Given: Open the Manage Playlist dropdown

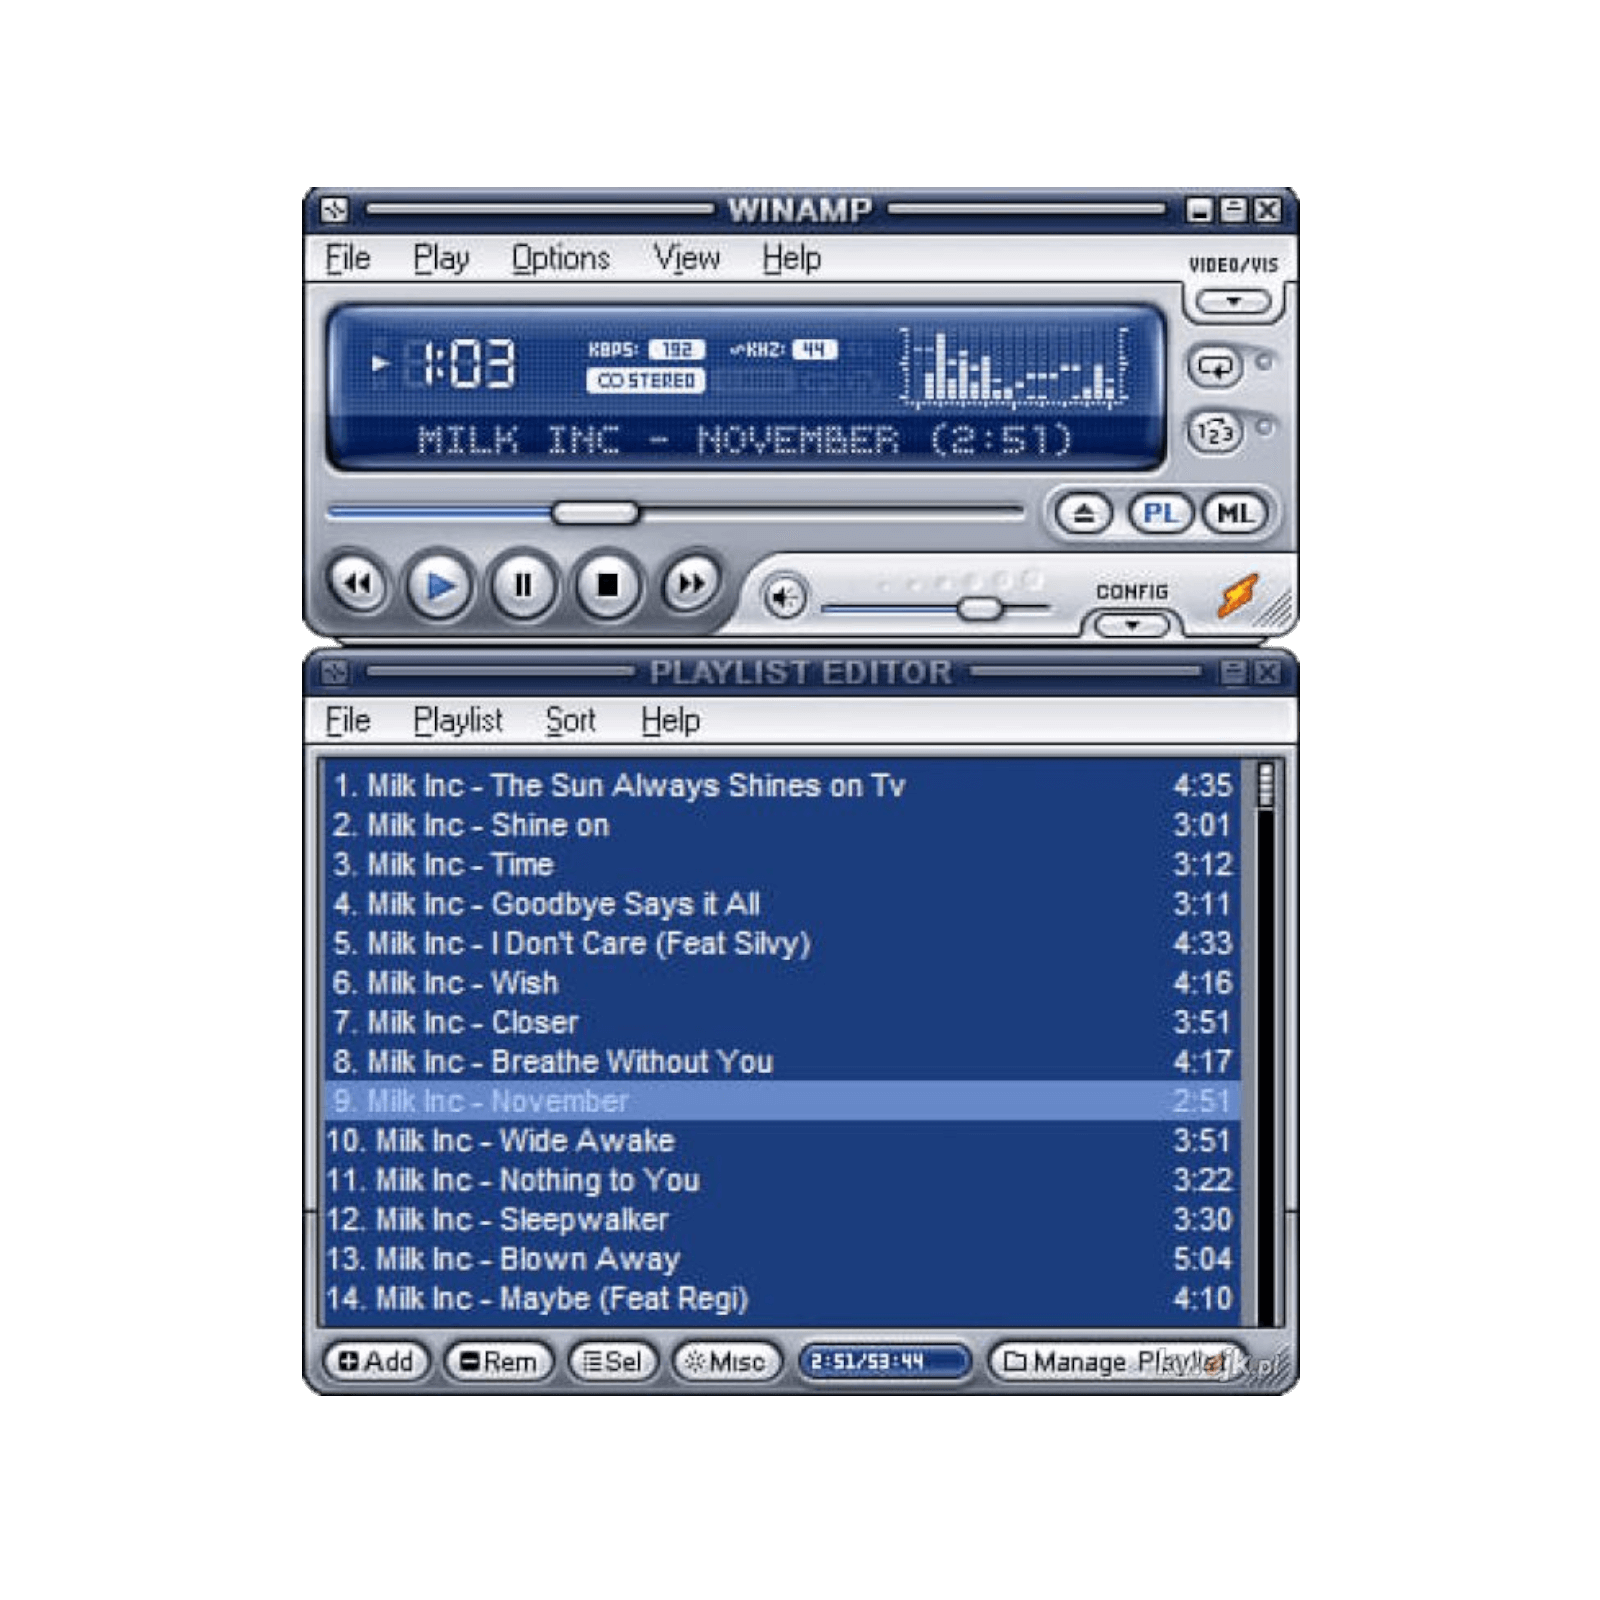Looking at the screenshot, I should pyautogui.click(x=1117, y=1361).
